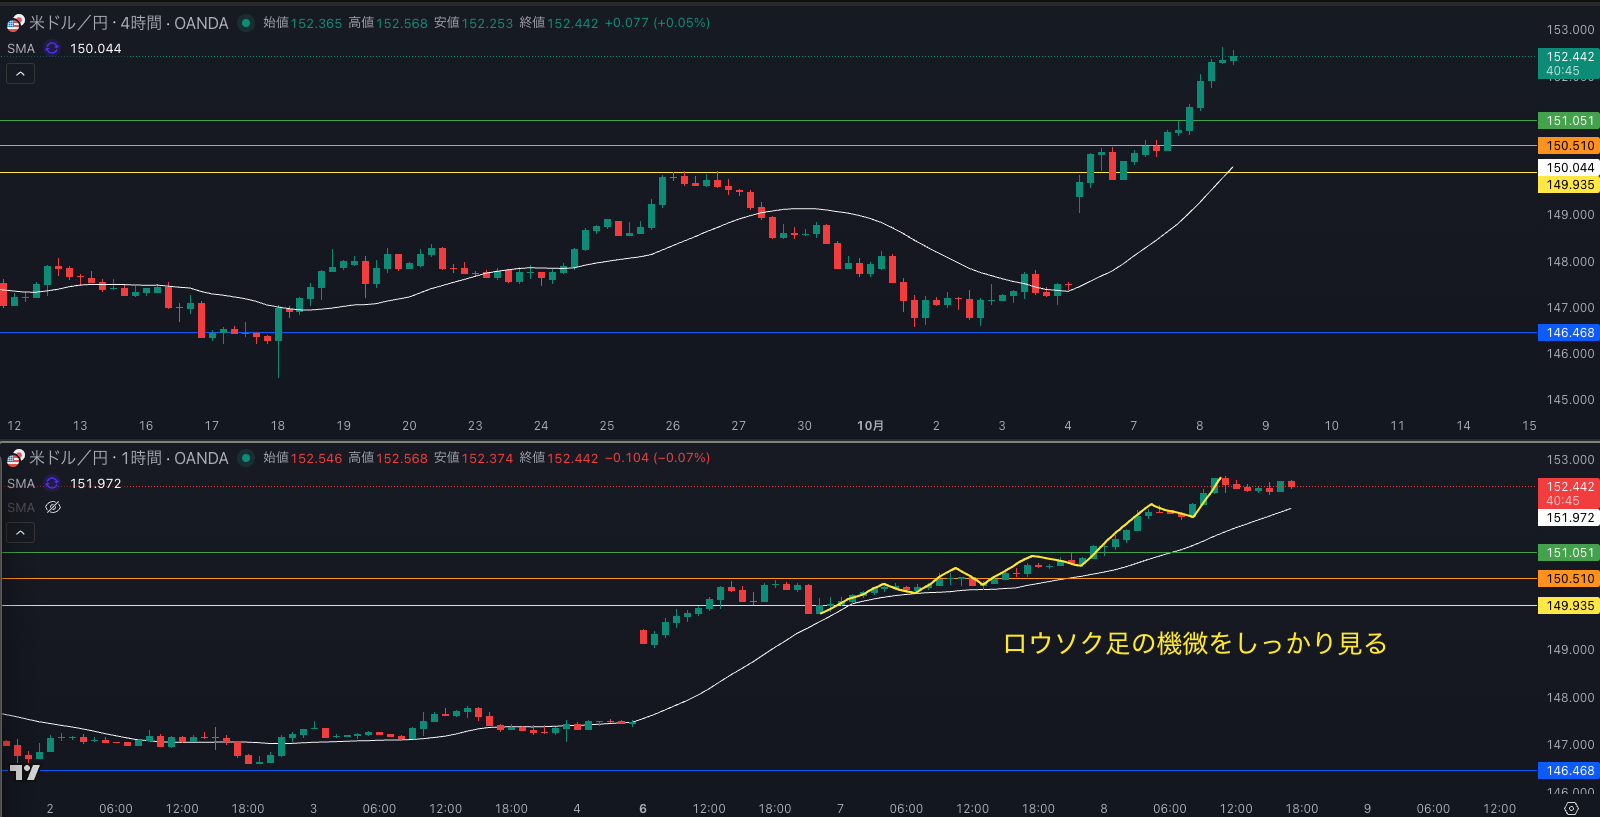Viewport: 1600px width, 817px height.
Task: Click the TradingView logo in bottom chart
Action: (25, 772)
